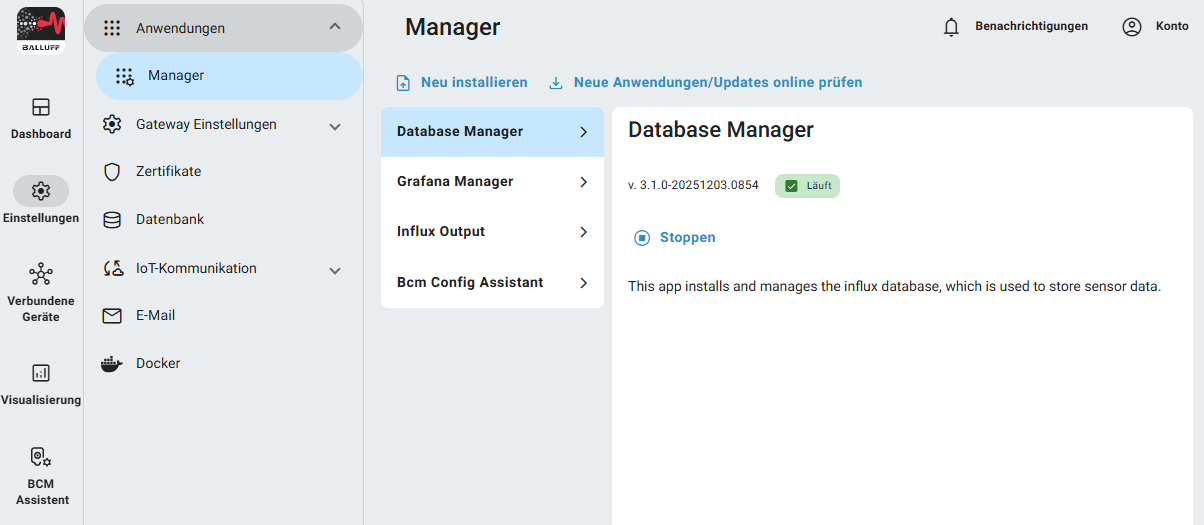The height and width of the screenshot is (525, 1204).
Task: Open Zertifikate in settings menu
Action: 168,172
